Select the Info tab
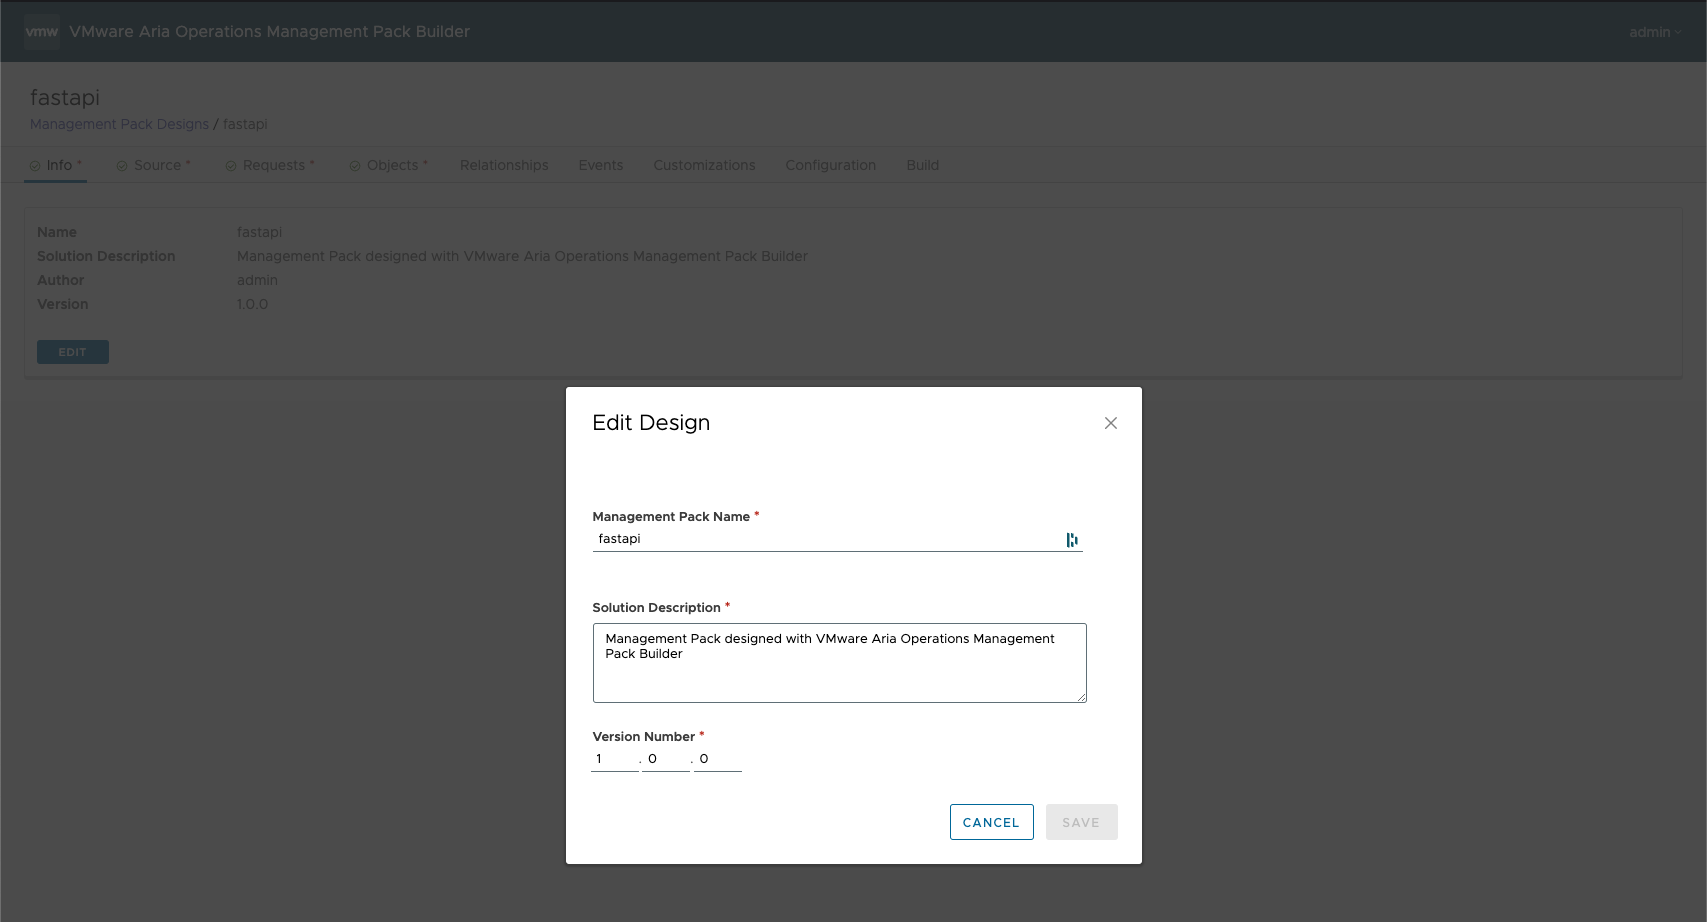Screen dimensions: 1707x922 58,165
